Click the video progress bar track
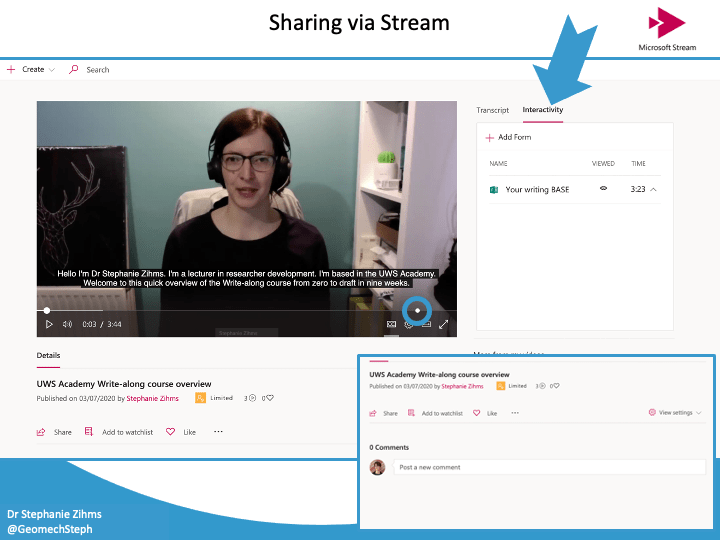 tap(247, 310)
